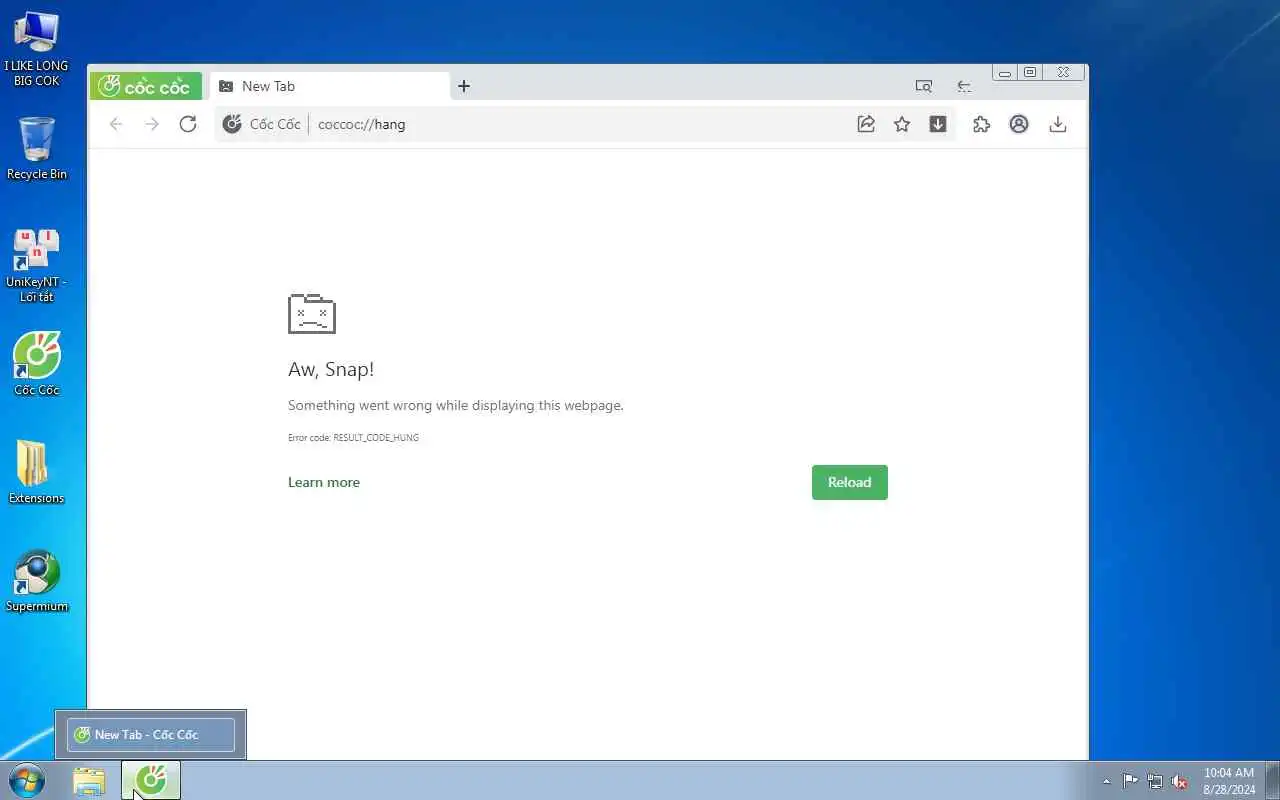Open the Learn more link
The image size is (1280, 800).
pos(324,482)
